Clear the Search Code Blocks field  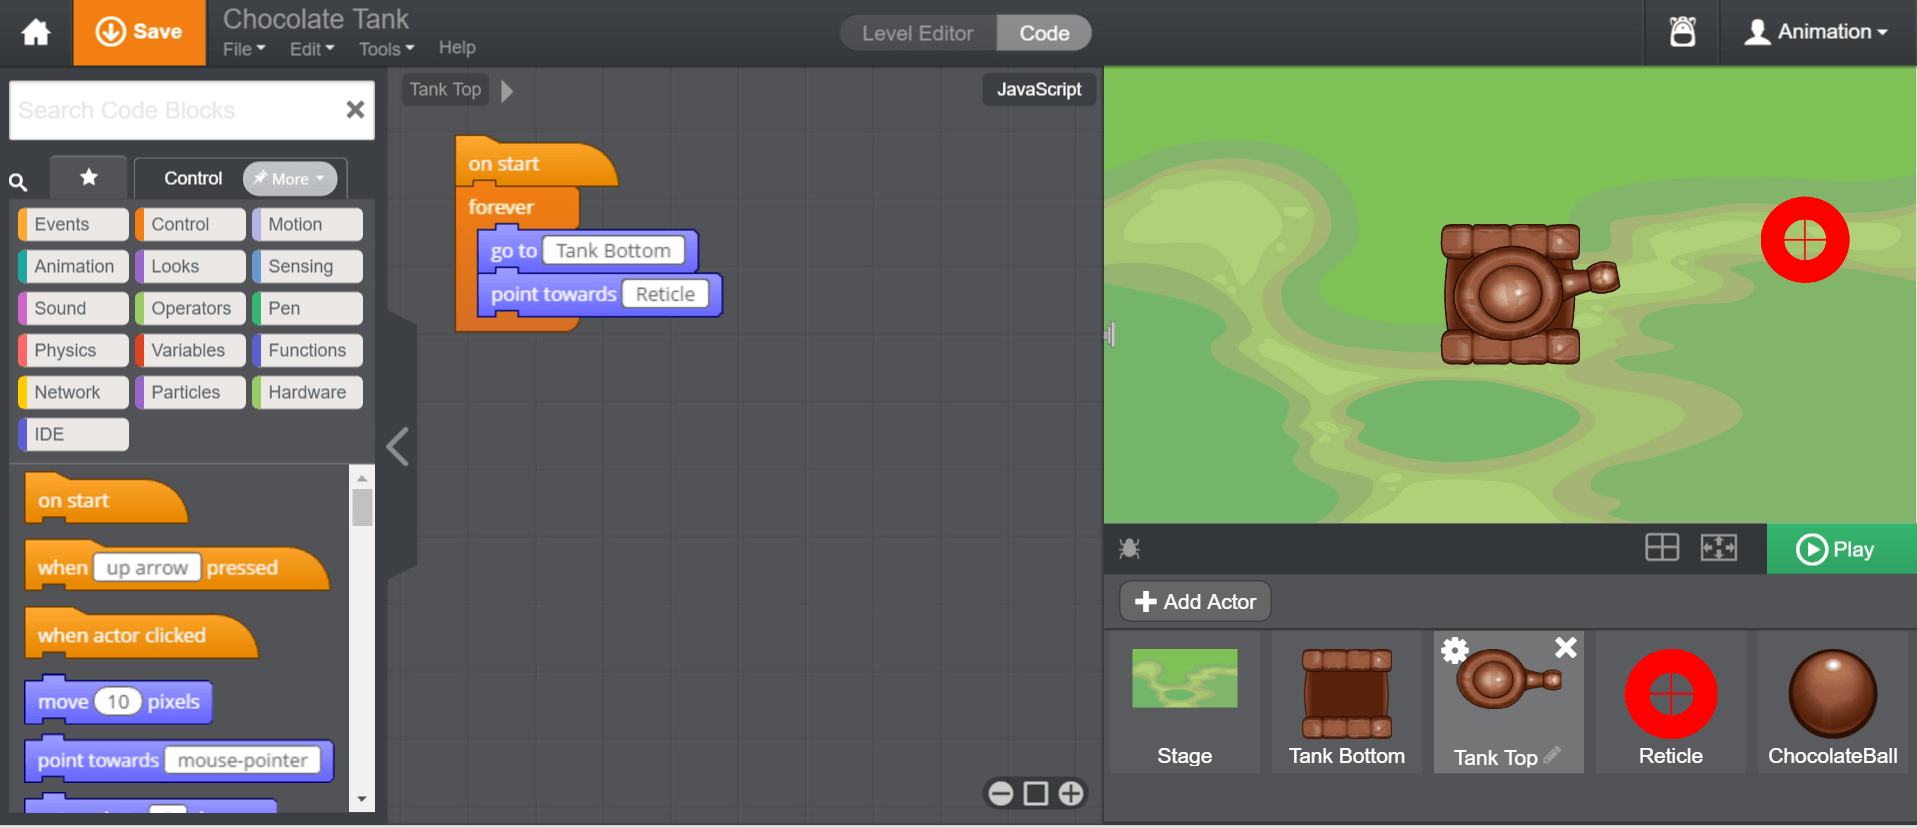point(355,110)
